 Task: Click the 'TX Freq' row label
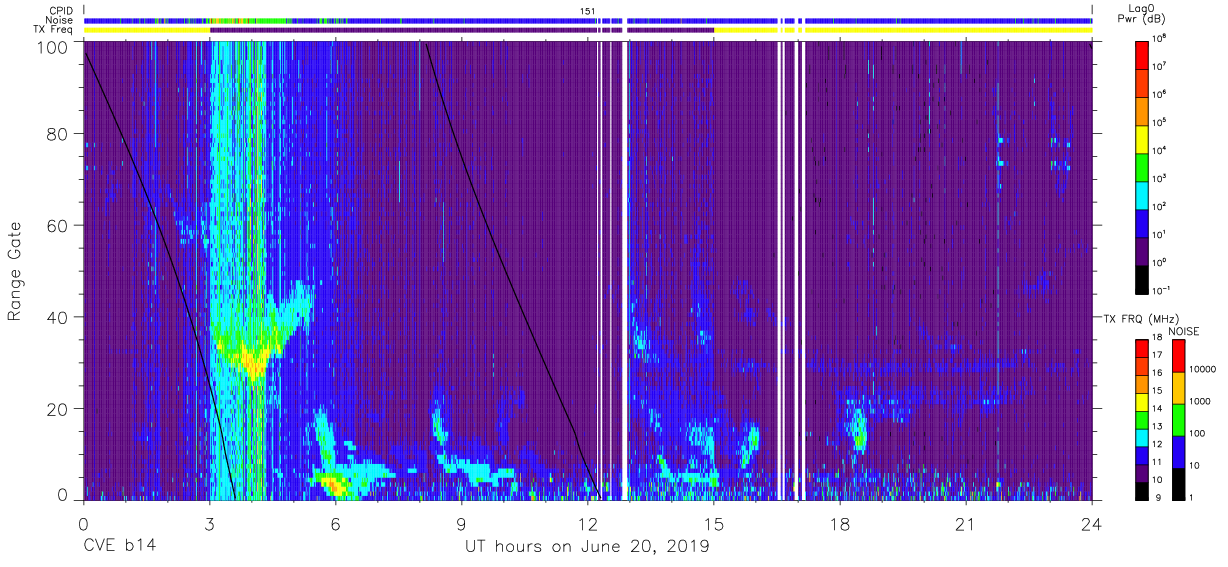pos(55,30)
